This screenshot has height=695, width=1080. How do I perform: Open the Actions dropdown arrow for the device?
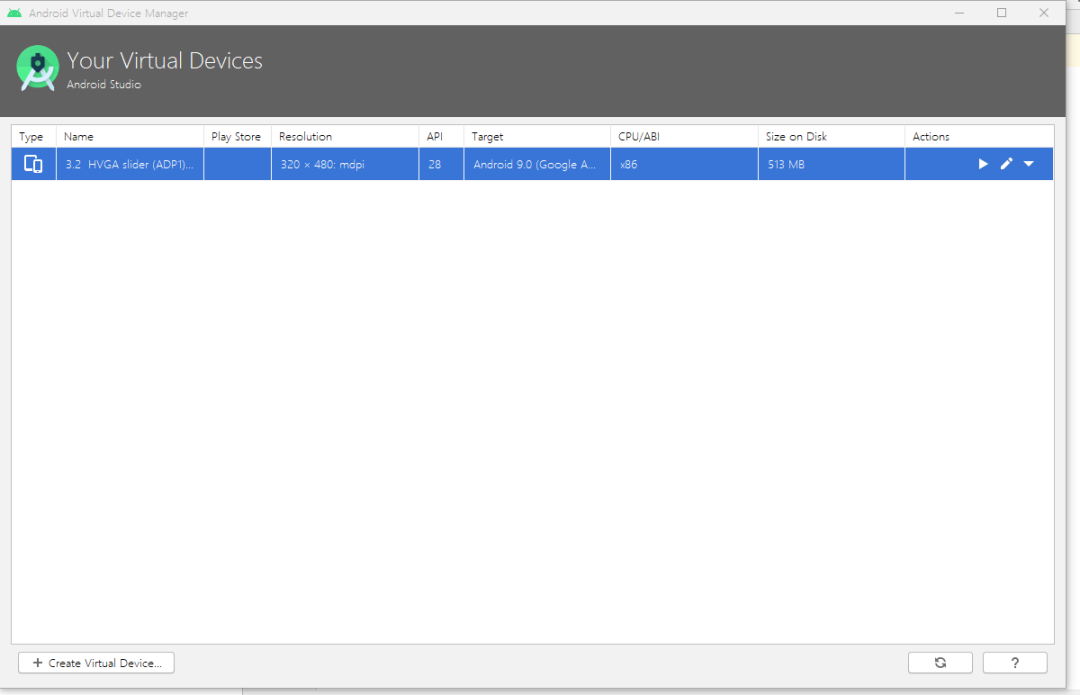[1028, 164]
